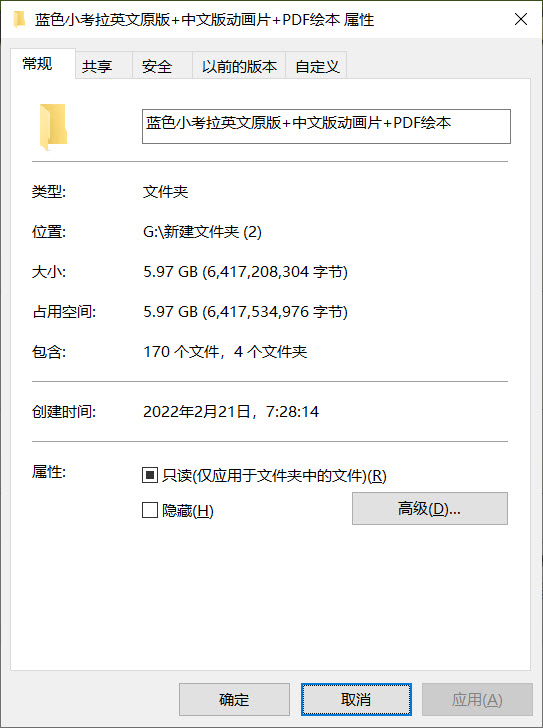The height and width of the screenshot is (728, 543).
Task: Confirm with the 确定 button
Action: [x=234, y=699]
